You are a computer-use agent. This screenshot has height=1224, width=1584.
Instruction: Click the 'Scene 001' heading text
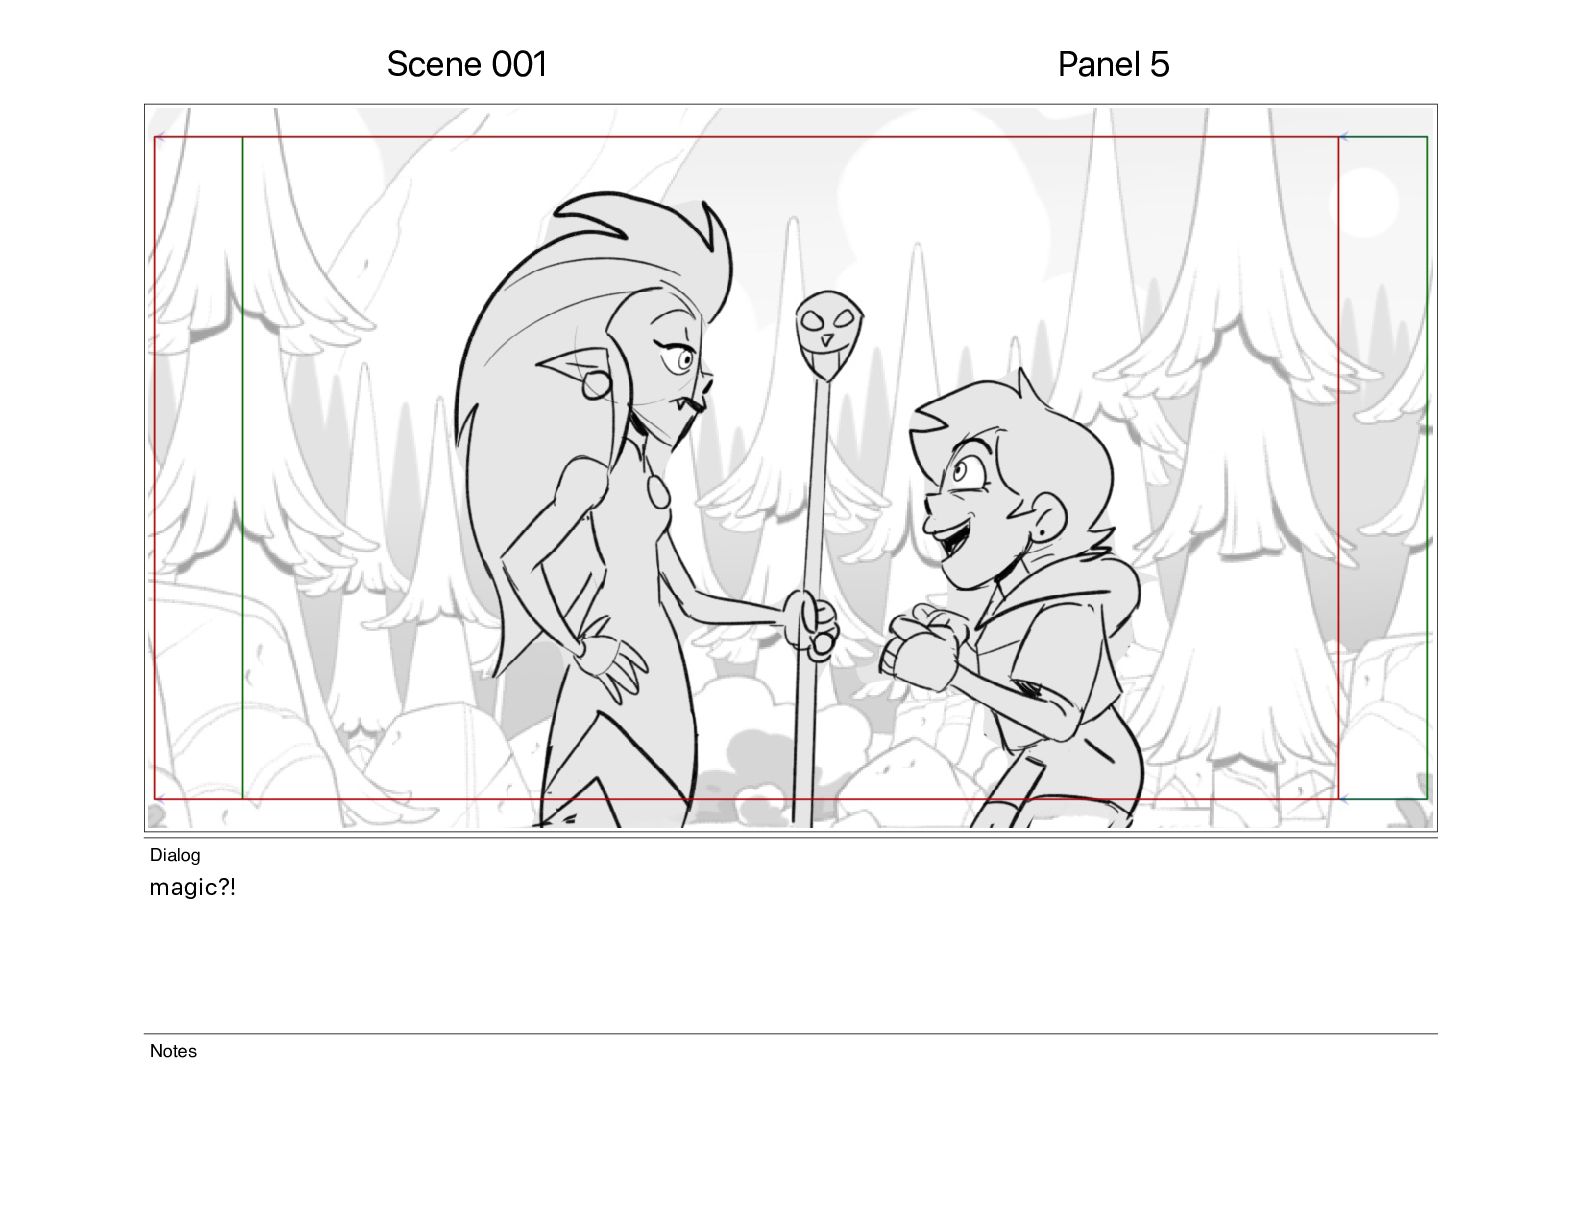(466, 64)
